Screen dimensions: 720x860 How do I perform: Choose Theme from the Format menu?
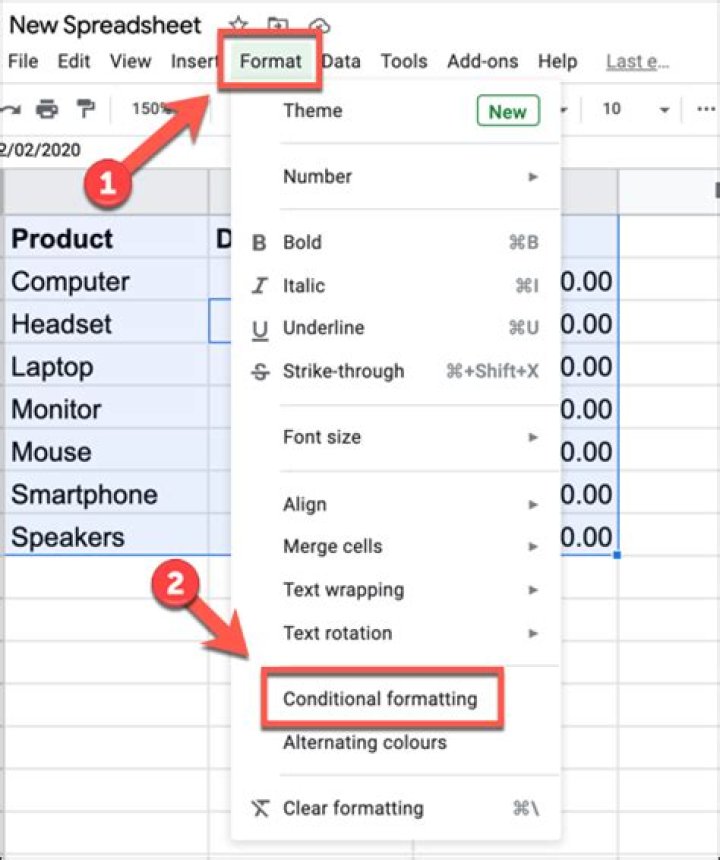click(x=313, y=111)
